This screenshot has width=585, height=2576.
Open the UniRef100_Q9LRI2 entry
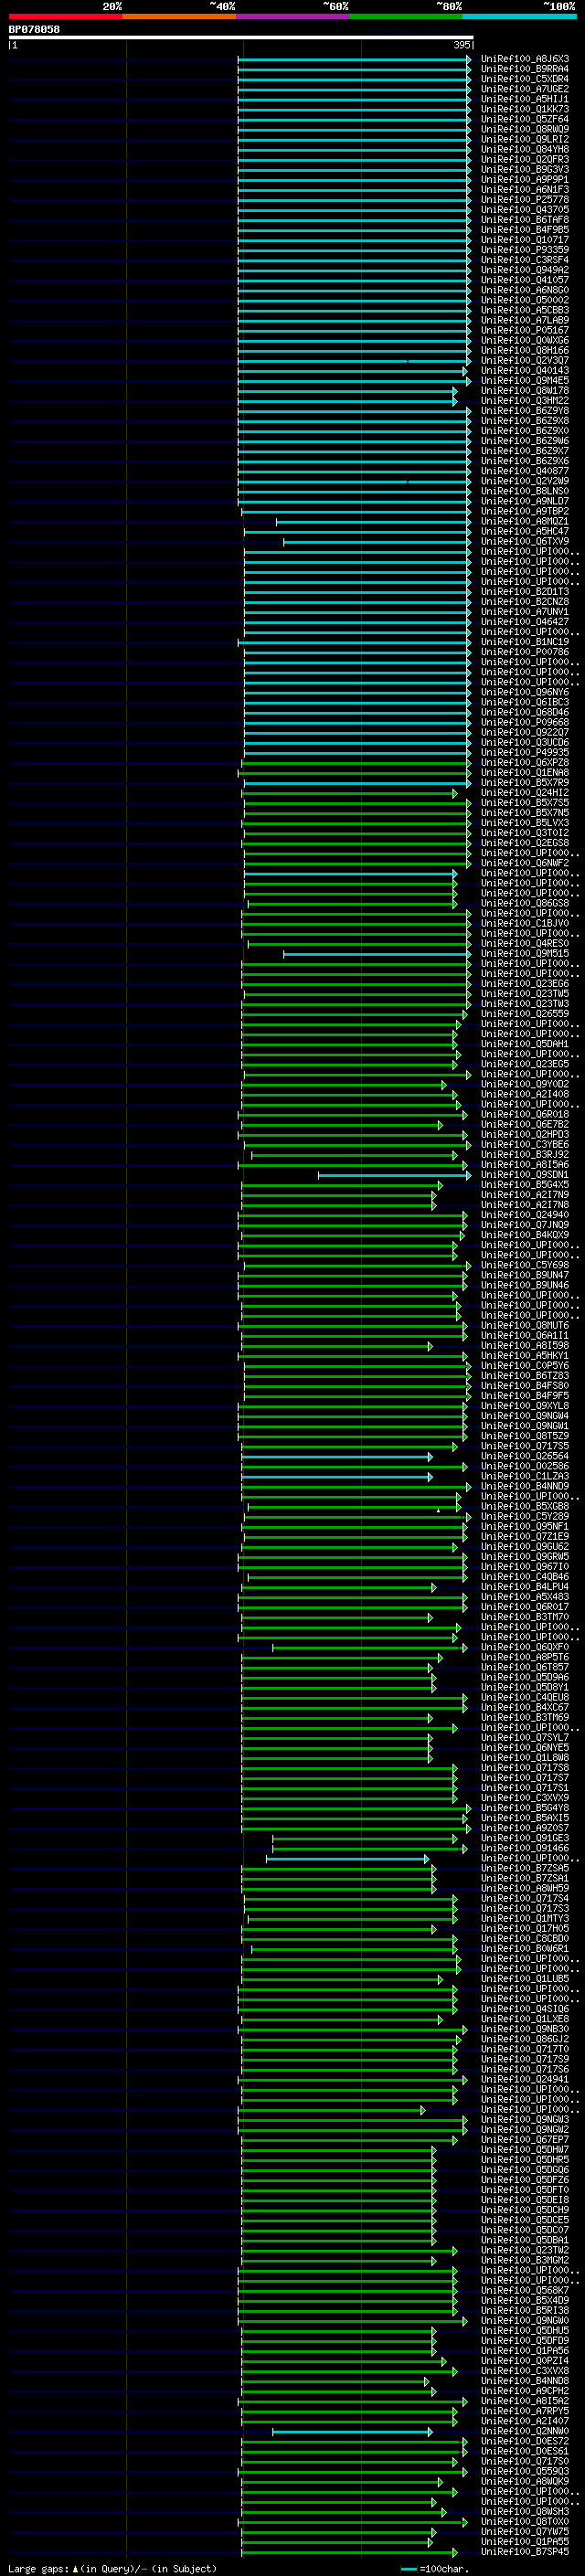coord(525,139)
